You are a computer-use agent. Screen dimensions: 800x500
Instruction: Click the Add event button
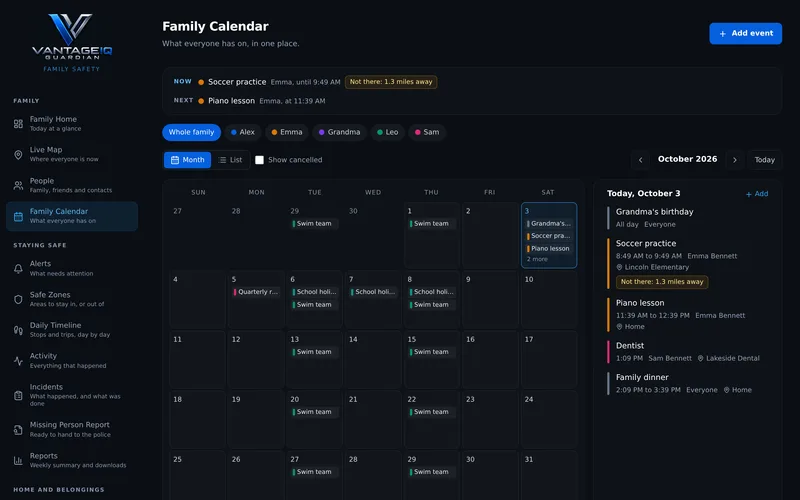click(x=745, y=34)
